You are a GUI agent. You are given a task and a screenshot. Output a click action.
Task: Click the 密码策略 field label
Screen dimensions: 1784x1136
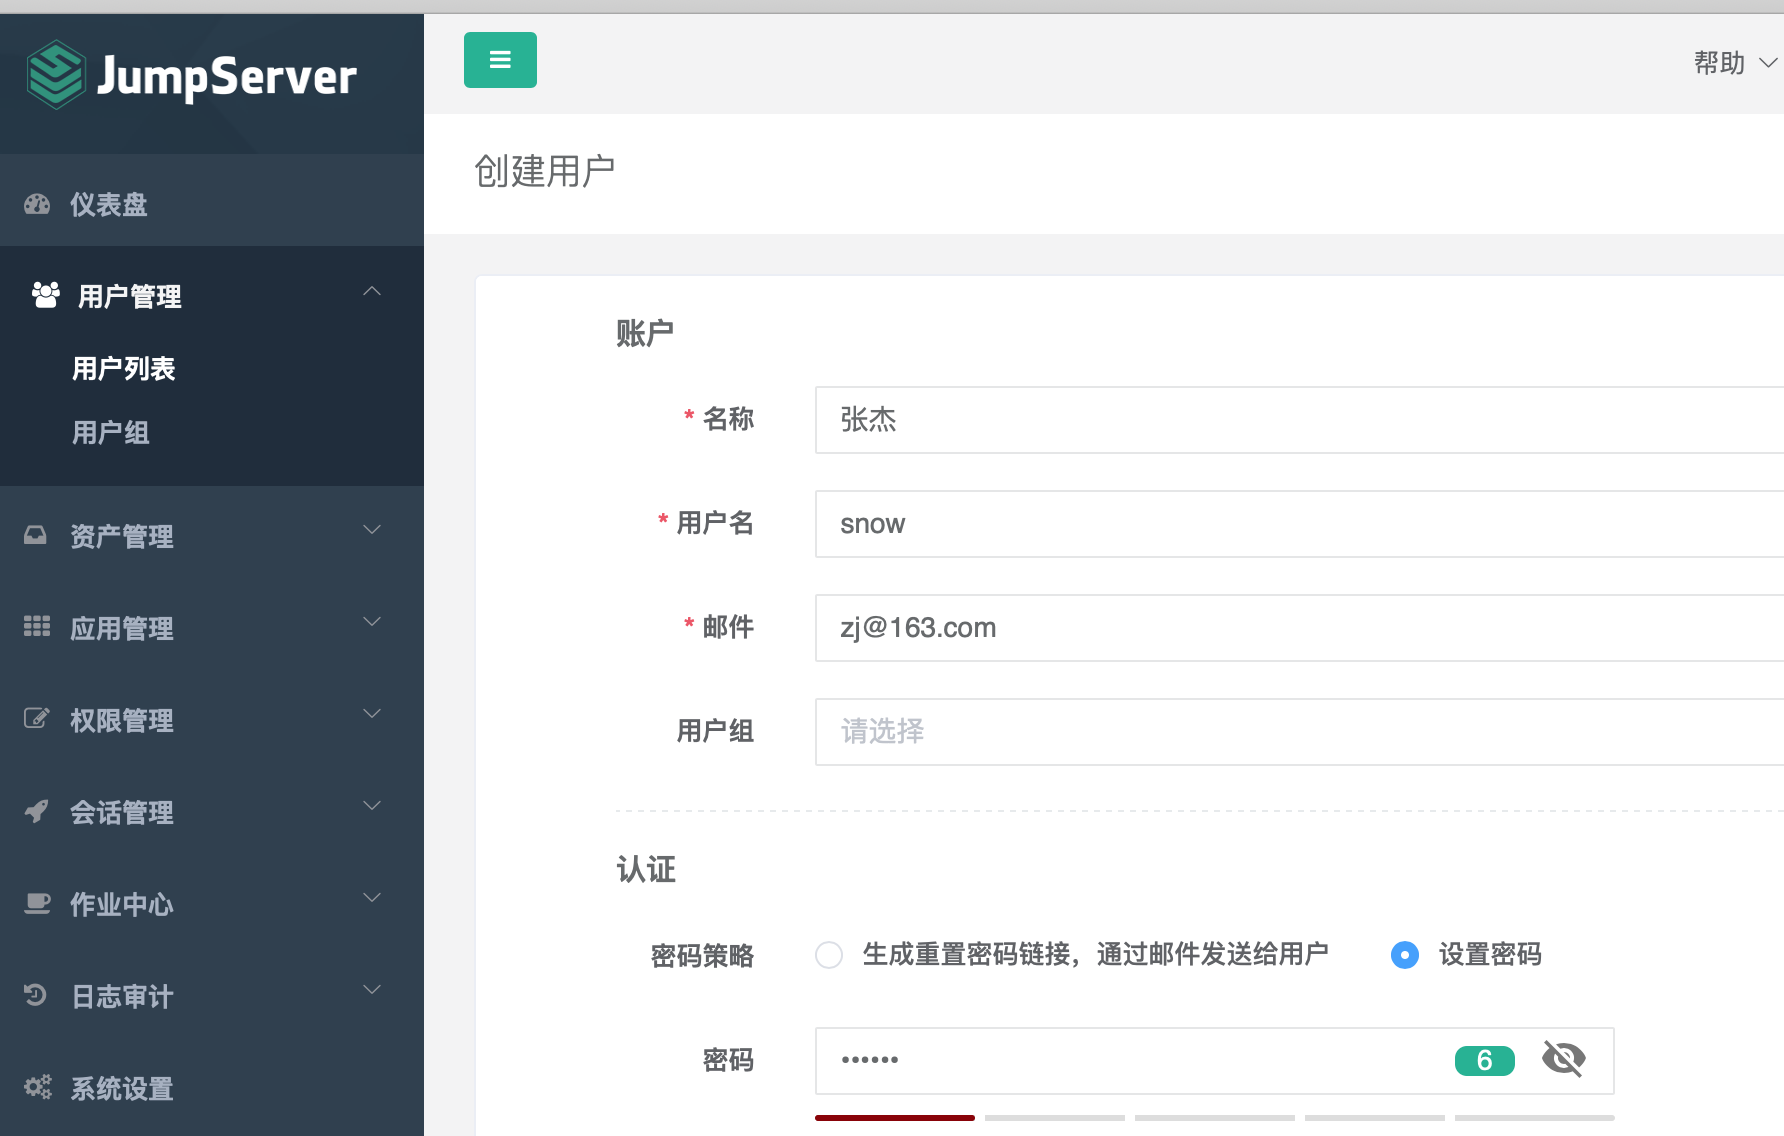tap(703, 956)
